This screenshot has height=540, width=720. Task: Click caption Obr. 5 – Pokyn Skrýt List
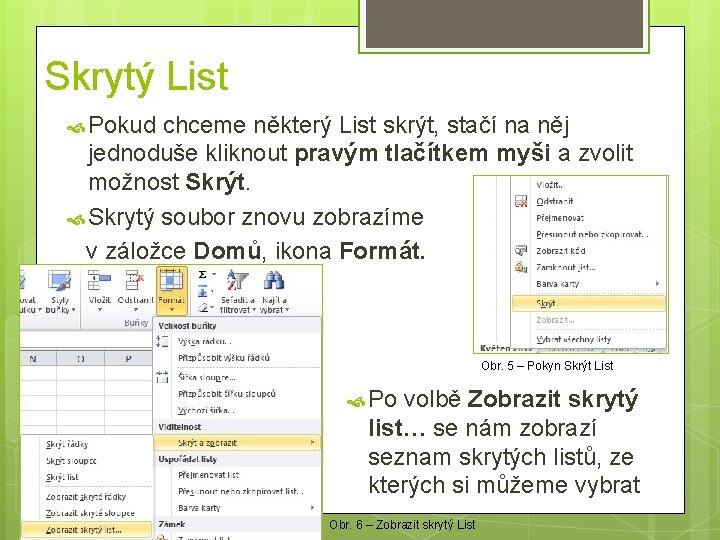(547, 366)
